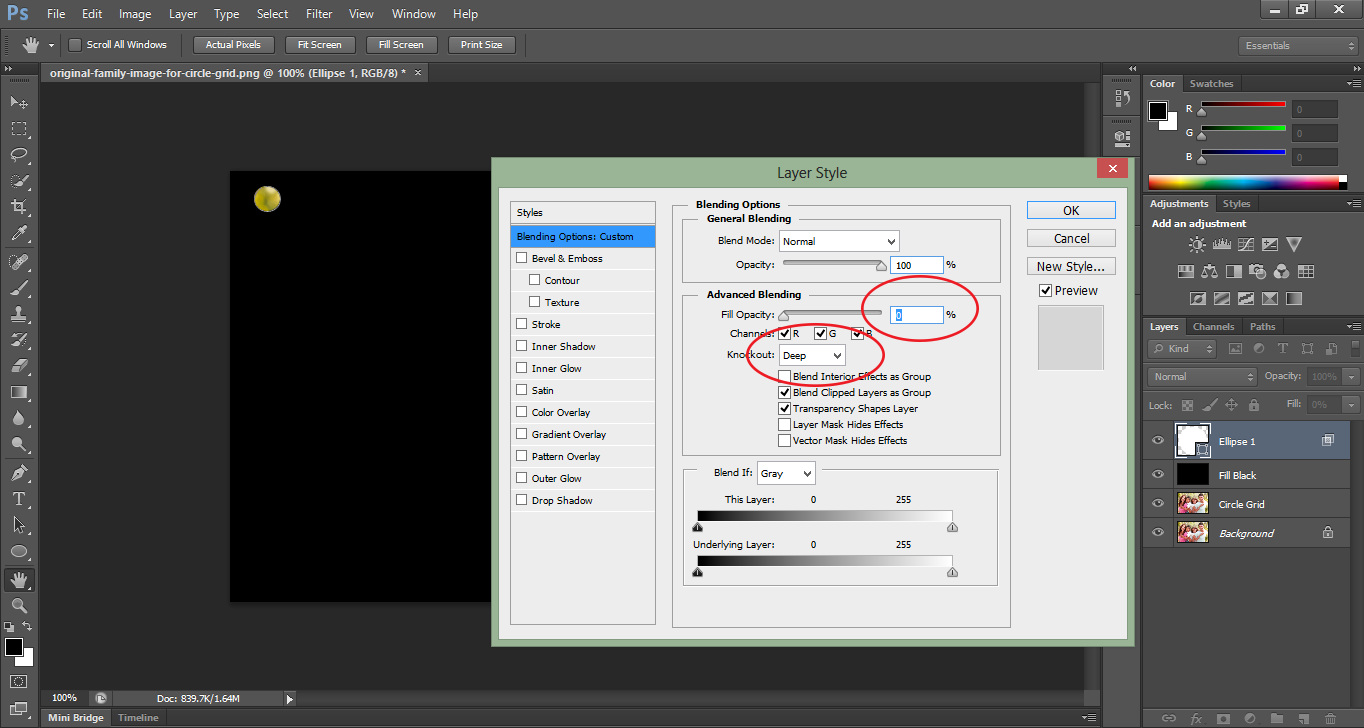Hide the Circle Grid layer

pyautogui.click(x=1157, y=503)
